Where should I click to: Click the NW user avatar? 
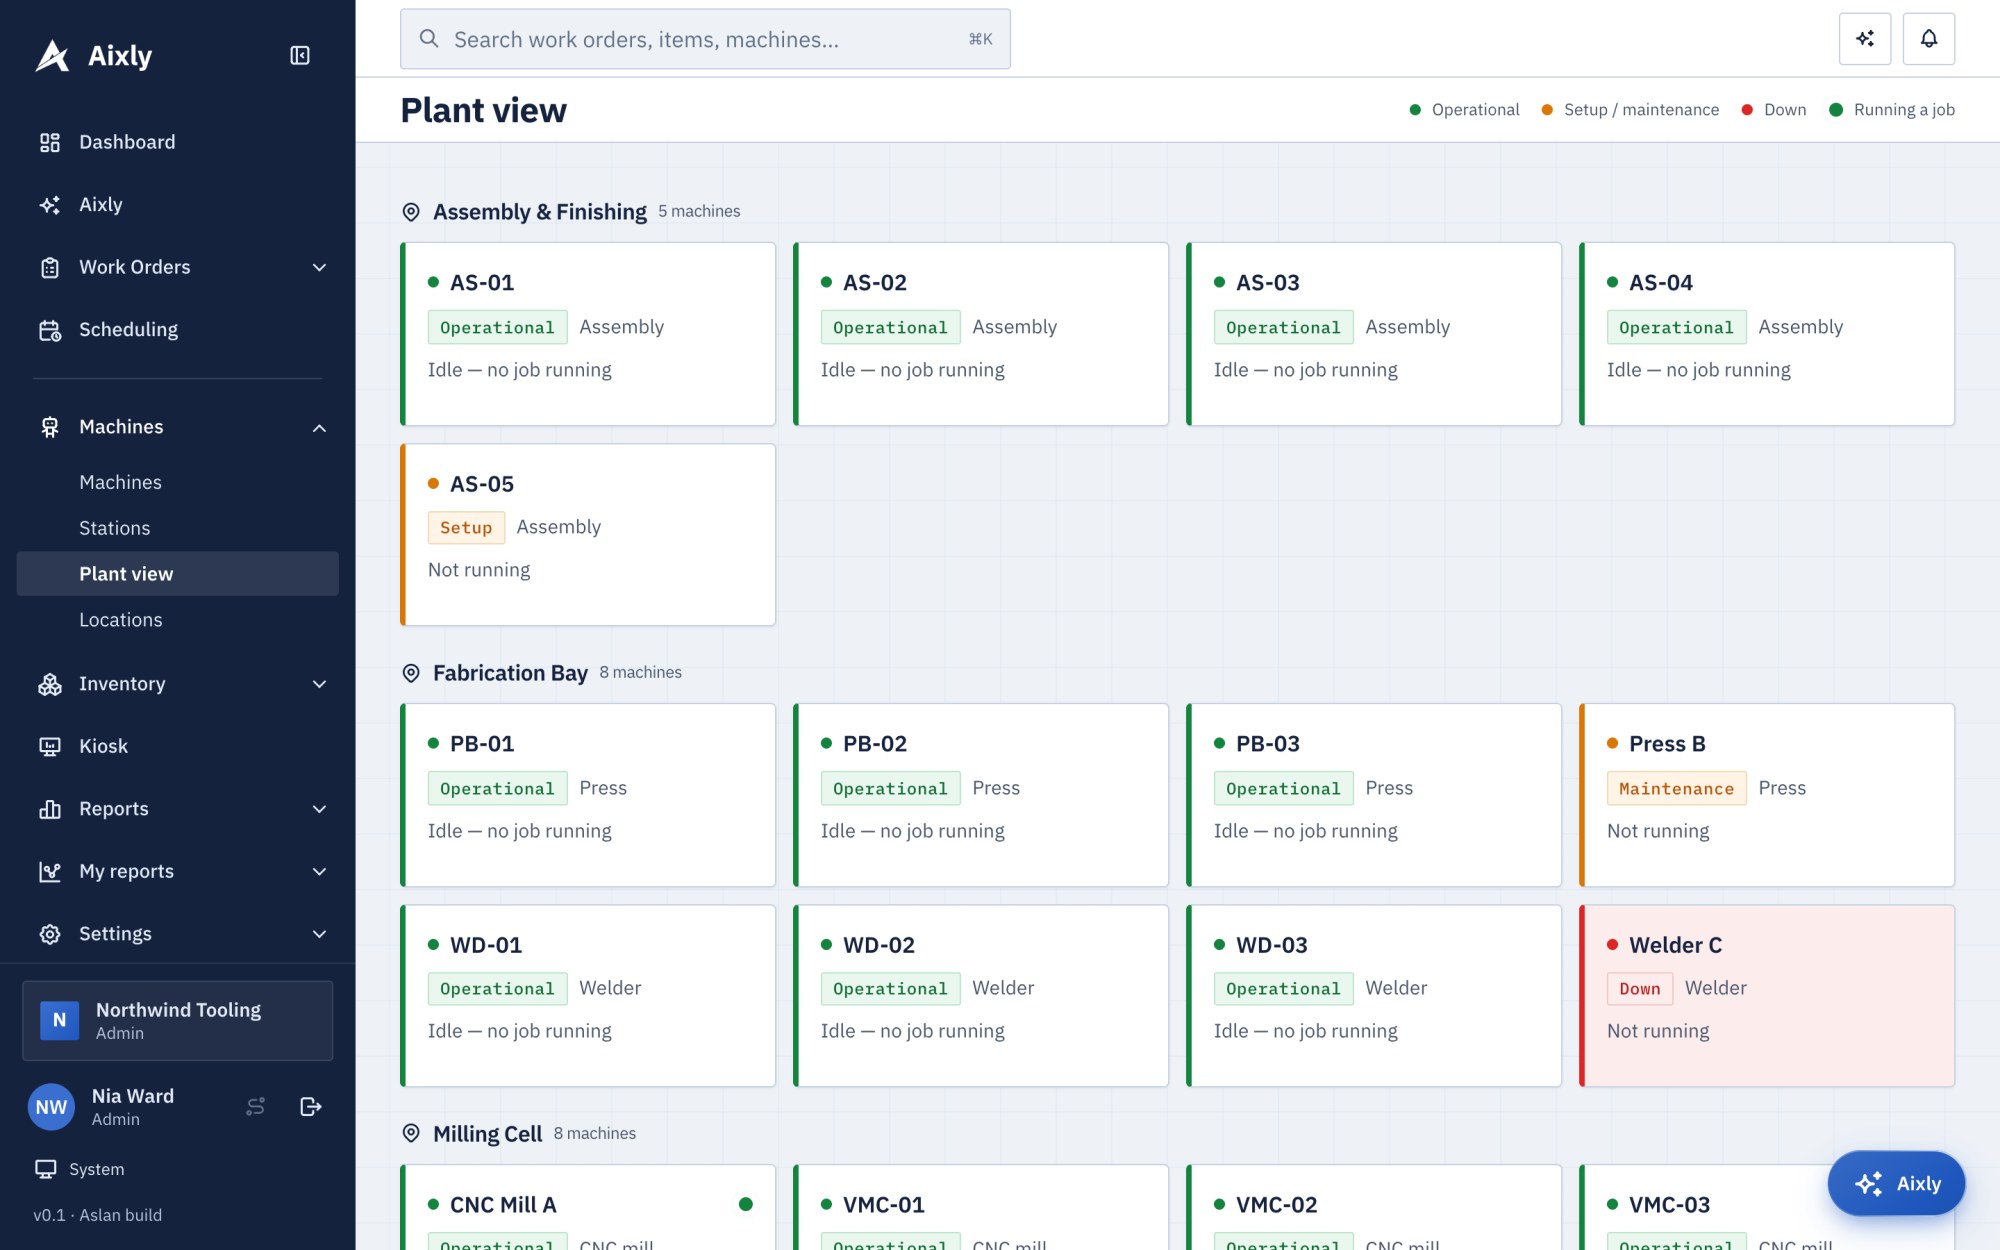point(51,1107)
